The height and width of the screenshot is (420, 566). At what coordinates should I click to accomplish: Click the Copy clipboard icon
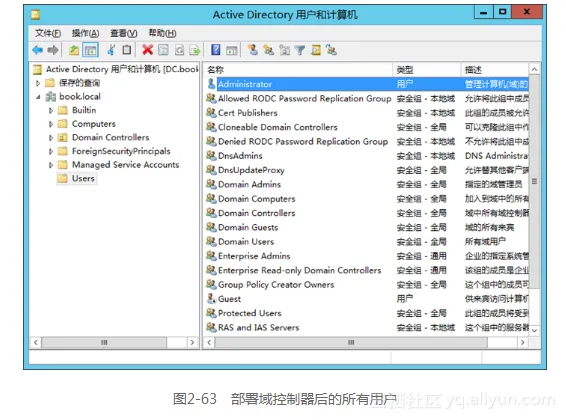pyautogui.click(x=126, y=50)
